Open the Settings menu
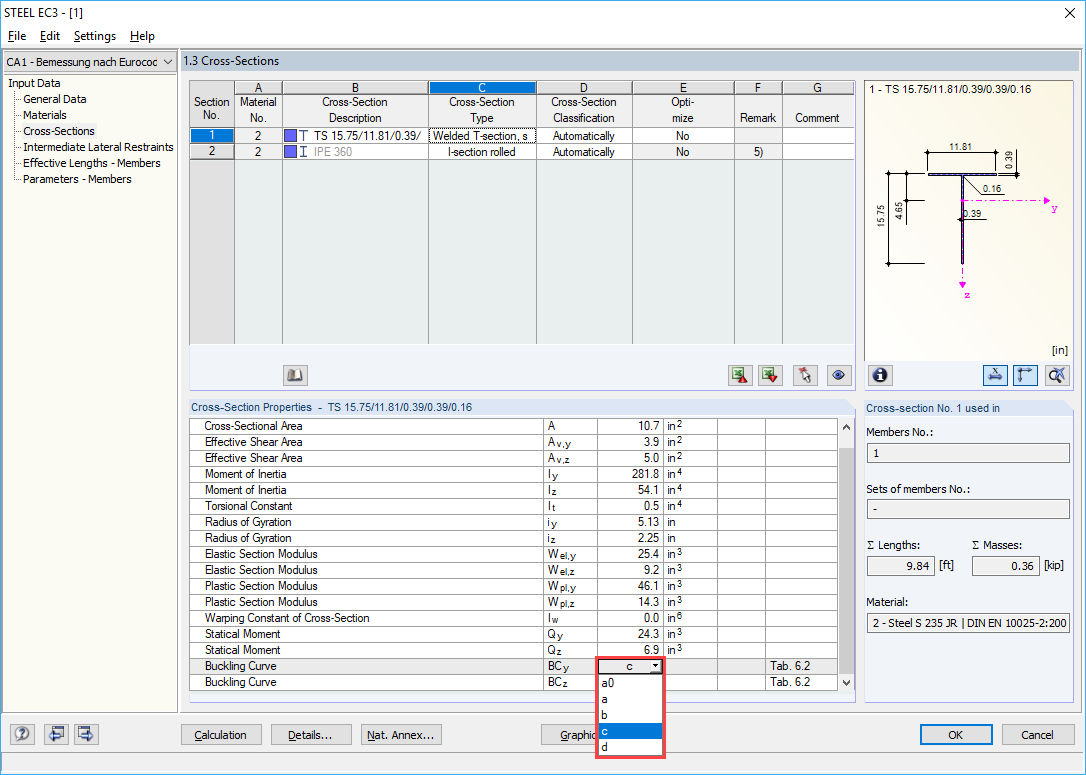Viewport: 1086px width, 775px height. click(95, 36)
